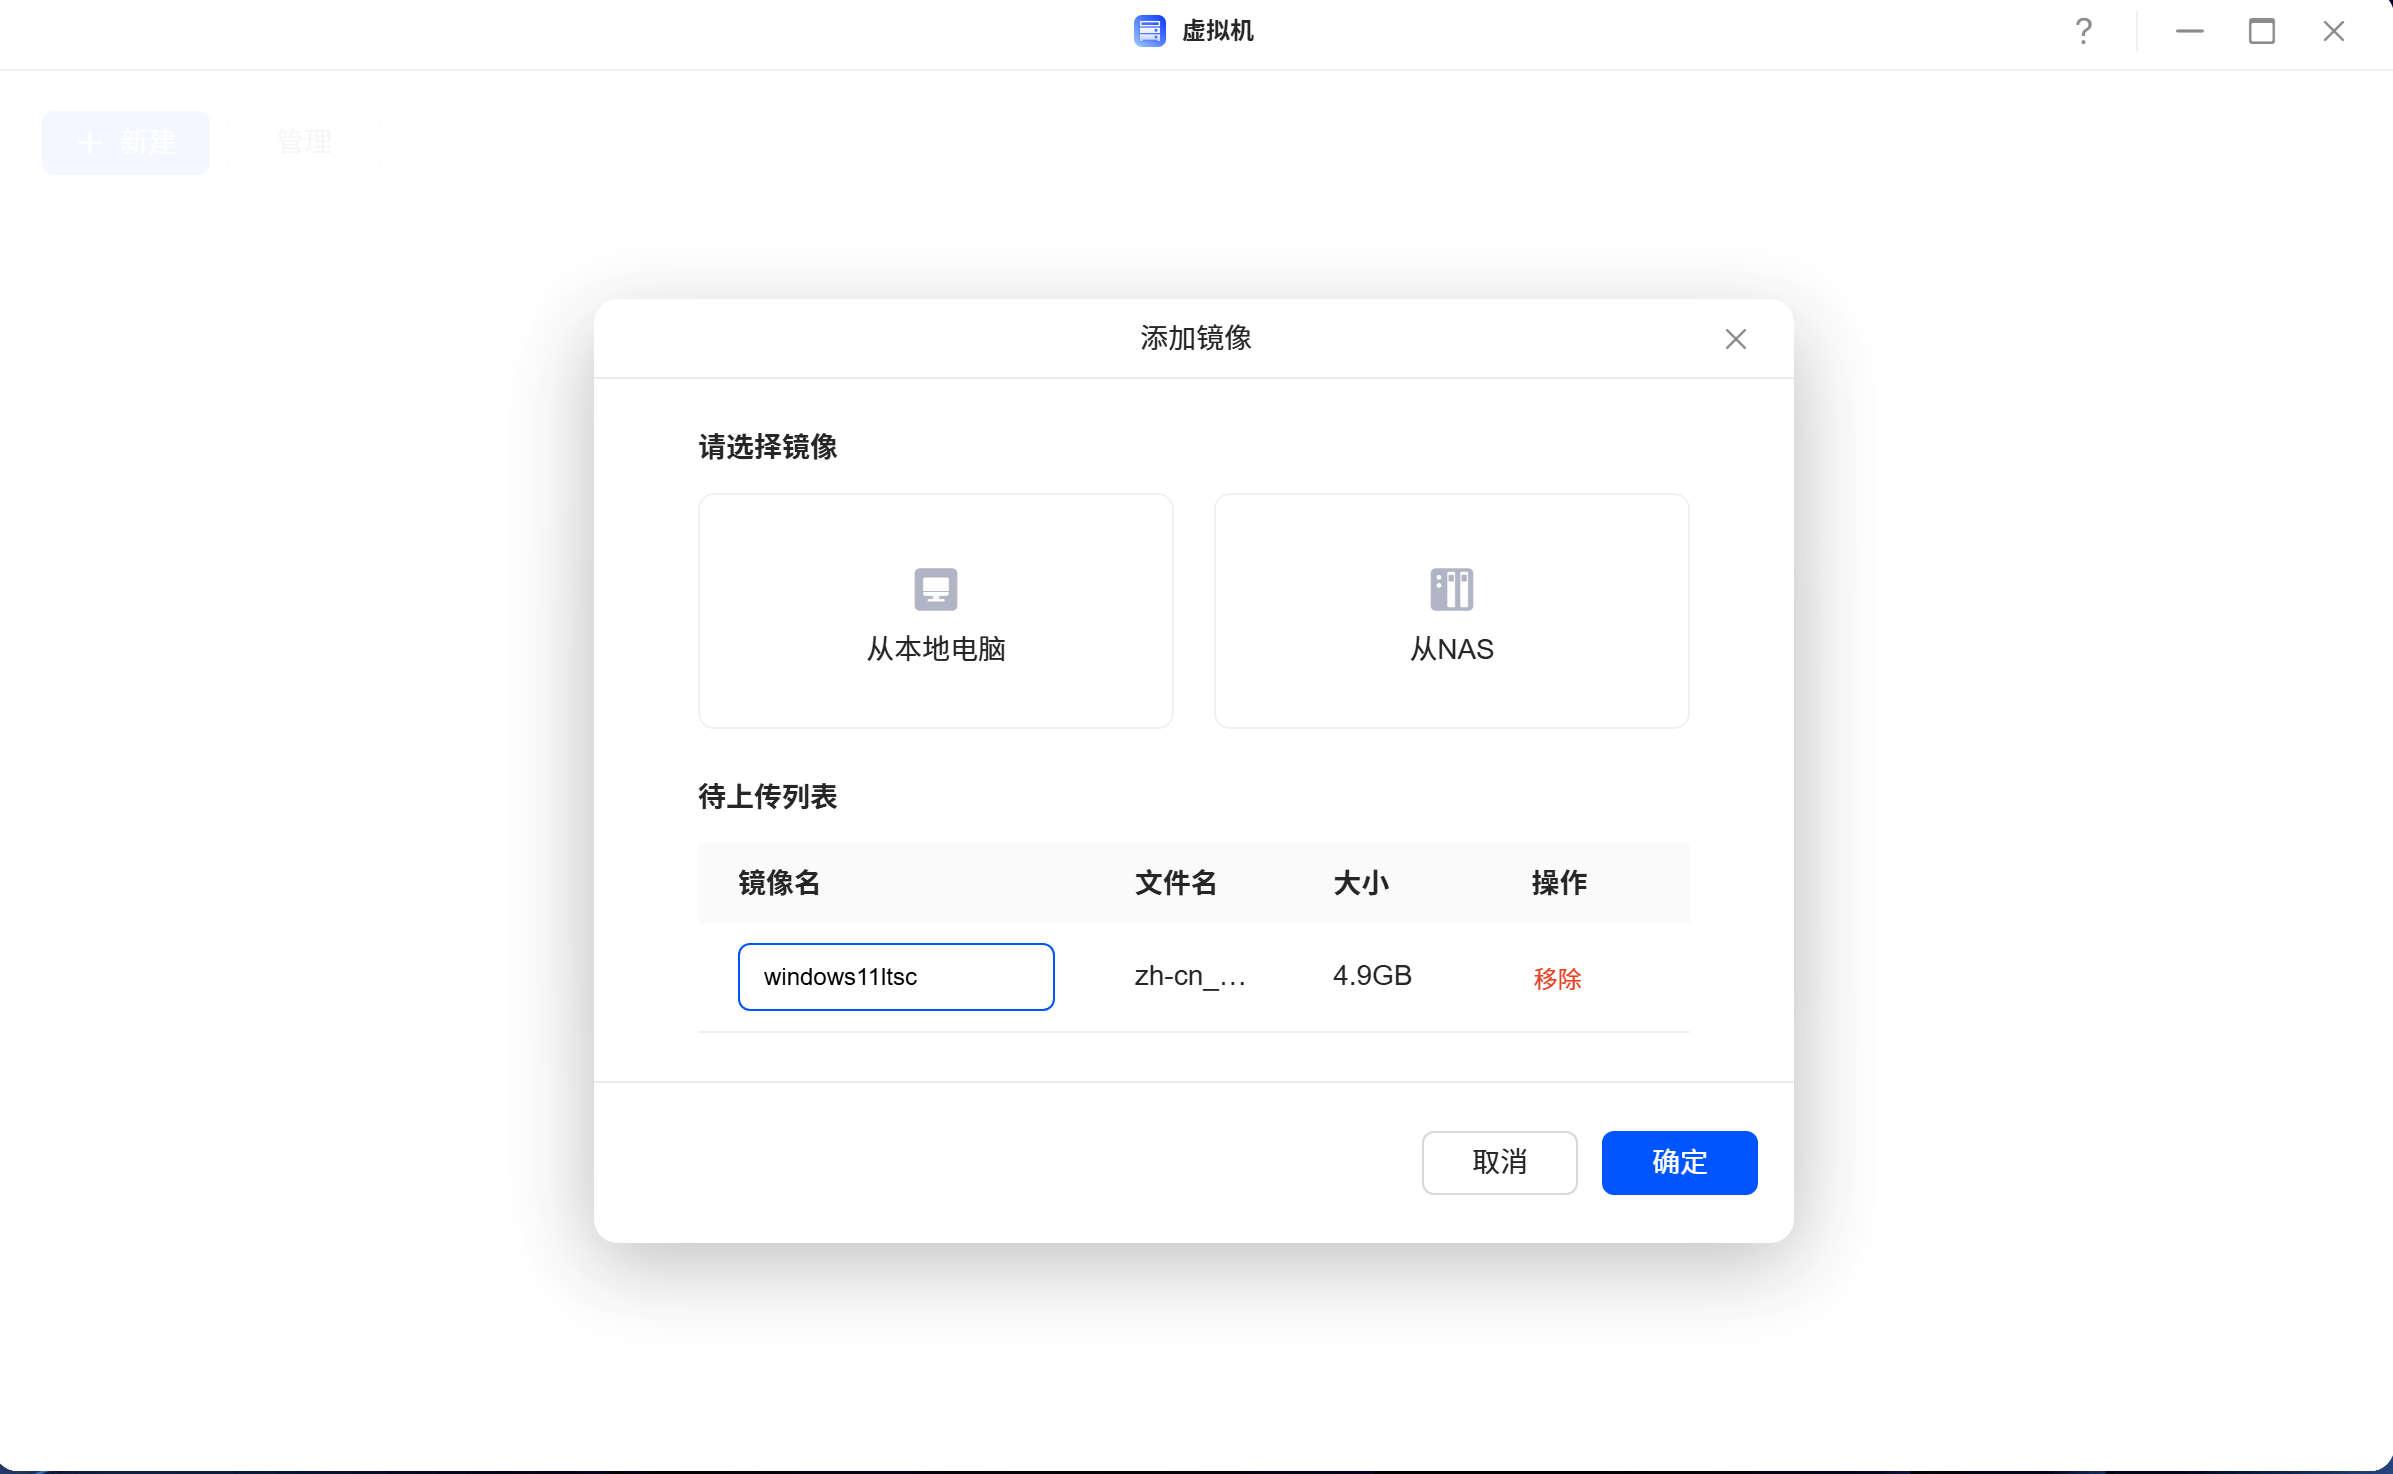Close the 添加镜像 dialog

point(1735,339)
